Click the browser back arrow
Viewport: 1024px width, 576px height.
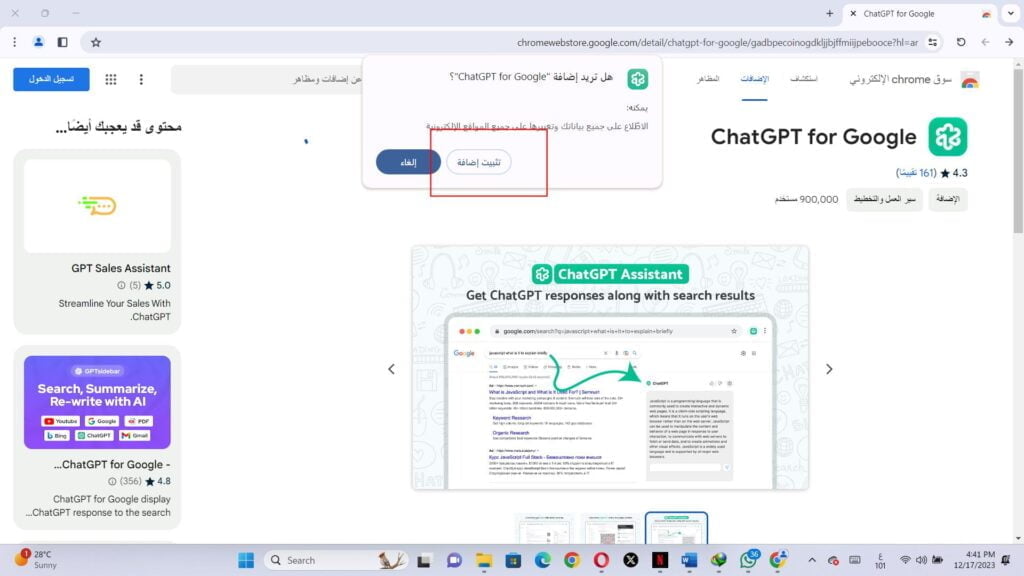[x=1009, y=42]
